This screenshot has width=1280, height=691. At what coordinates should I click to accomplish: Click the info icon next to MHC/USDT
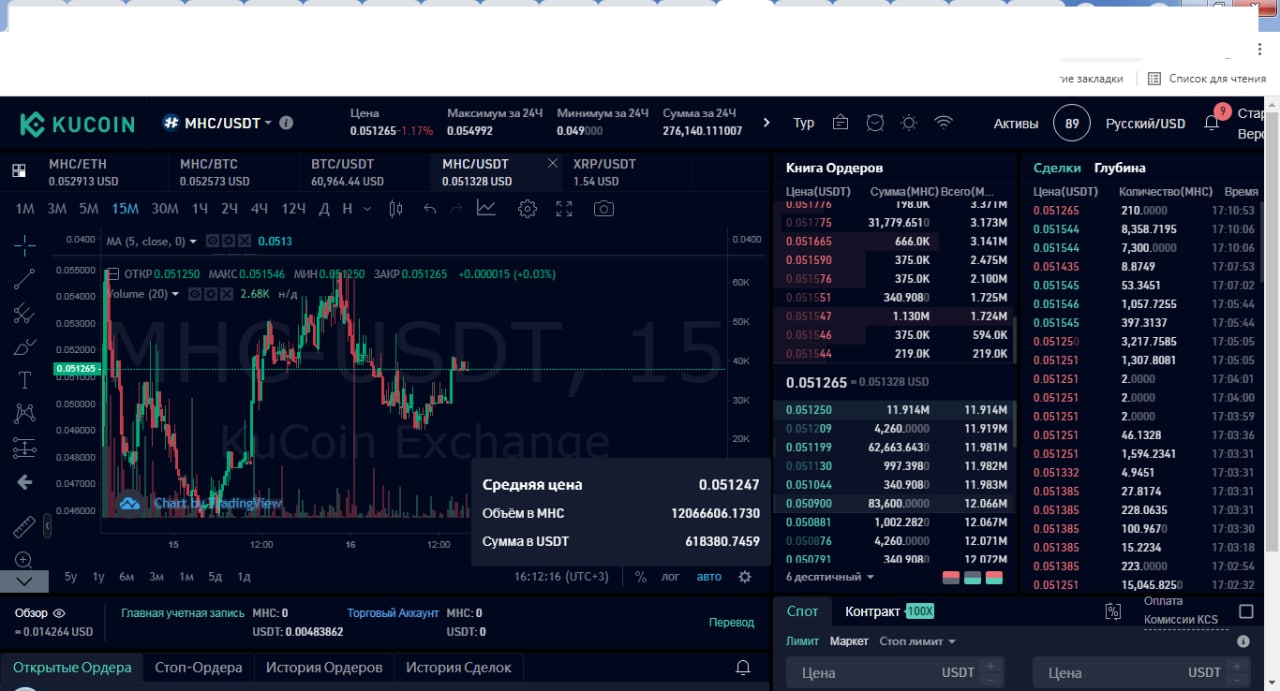click(x=286, y=123)
